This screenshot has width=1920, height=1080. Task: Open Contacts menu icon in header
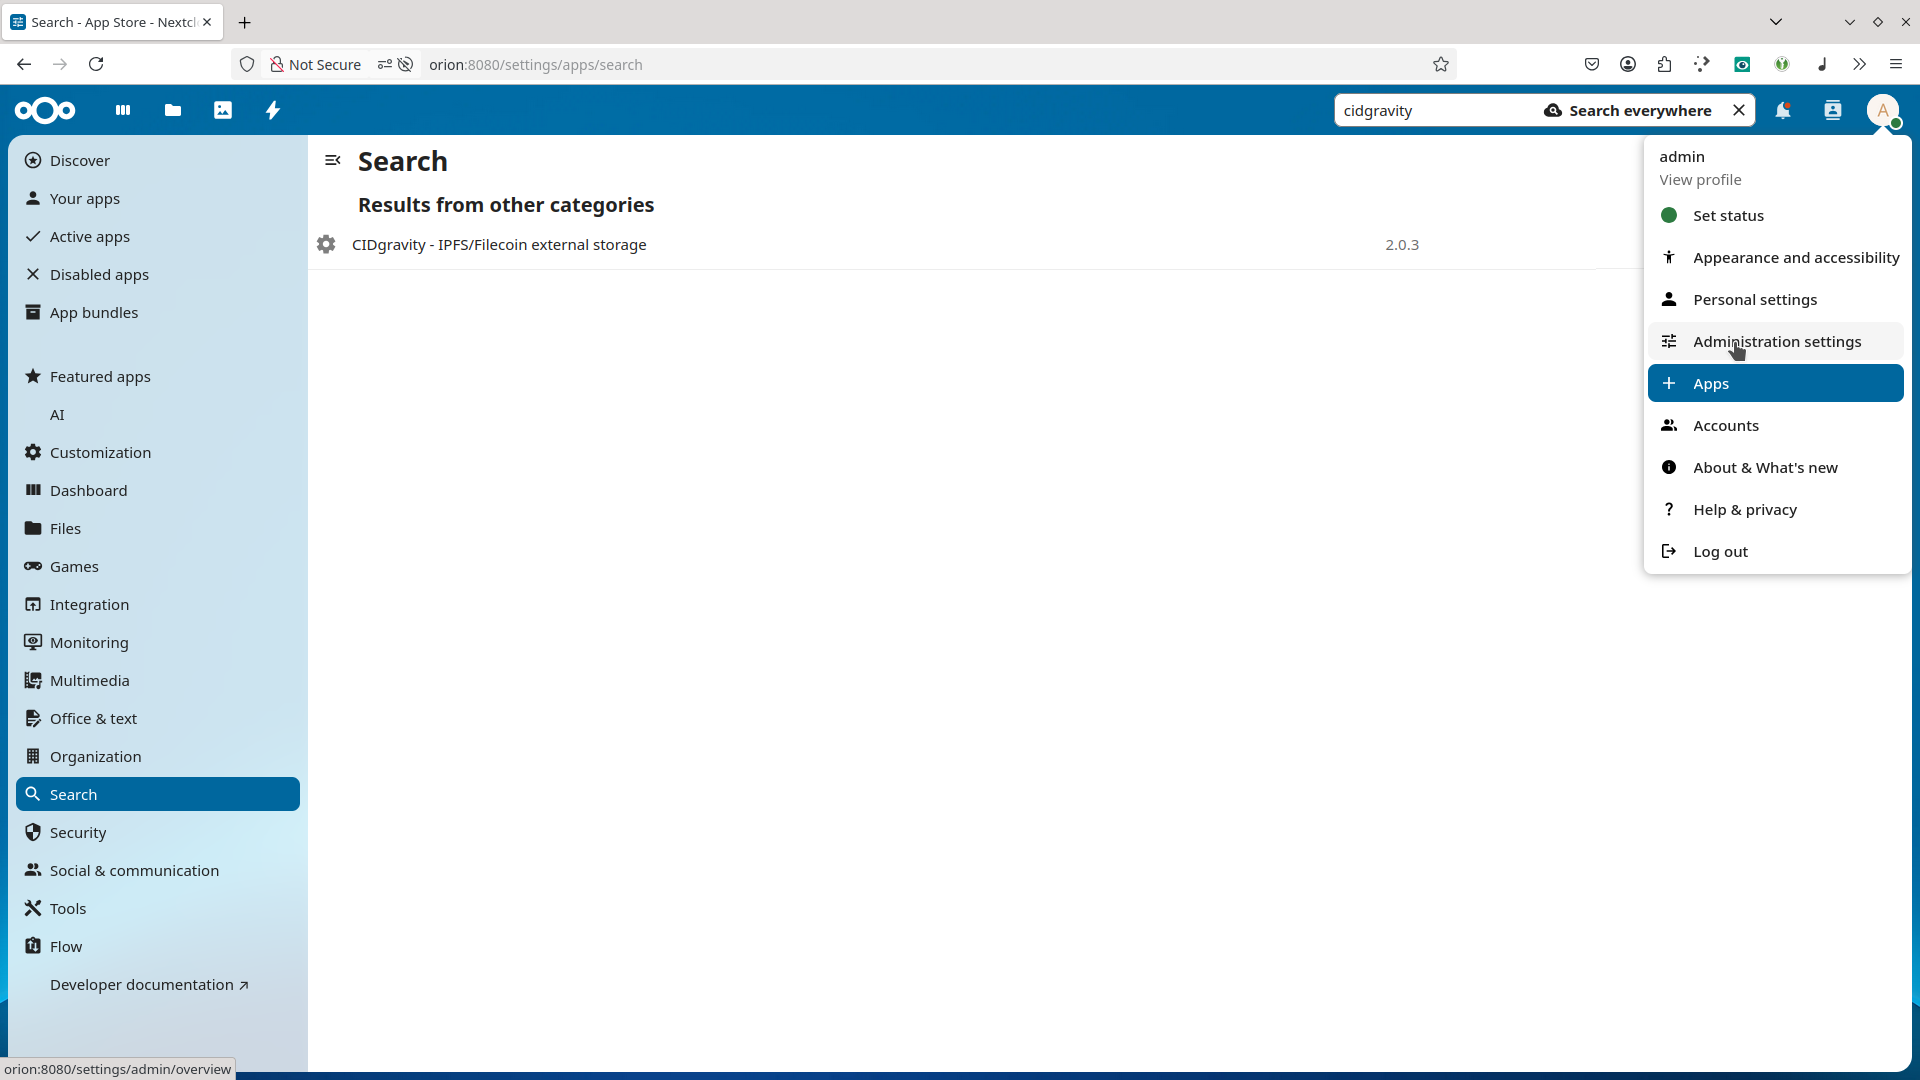(1833, 111)
